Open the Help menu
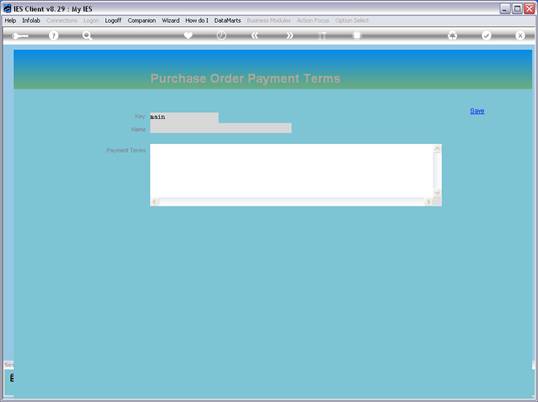The width and height of the screenshot is (538, 402). click(10, 21)
